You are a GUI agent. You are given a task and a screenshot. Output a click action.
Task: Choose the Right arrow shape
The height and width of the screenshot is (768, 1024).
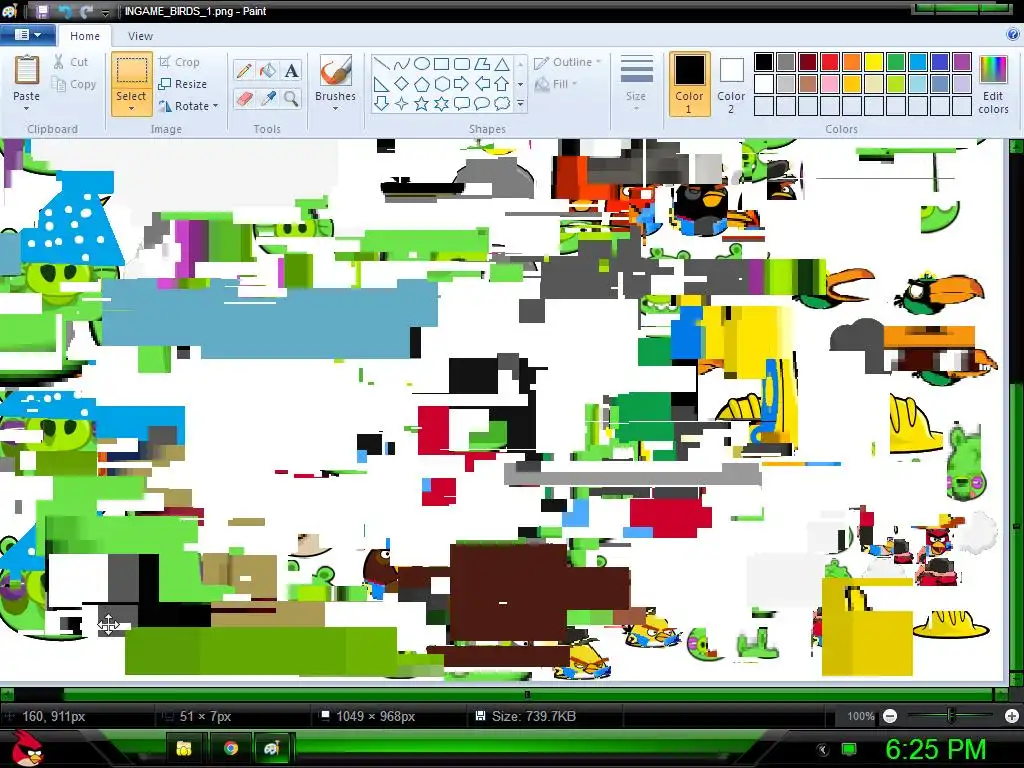click(x=462, y=84)
